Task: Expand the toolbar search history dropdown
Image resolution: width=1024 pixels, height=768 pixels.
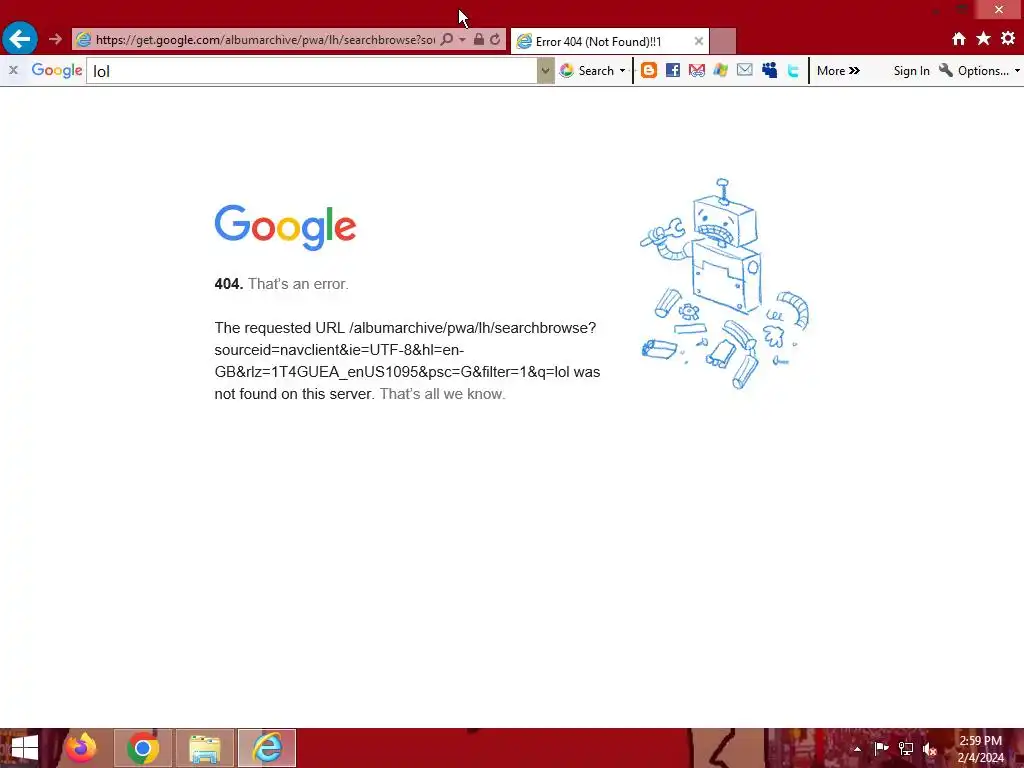Action: 545,71
